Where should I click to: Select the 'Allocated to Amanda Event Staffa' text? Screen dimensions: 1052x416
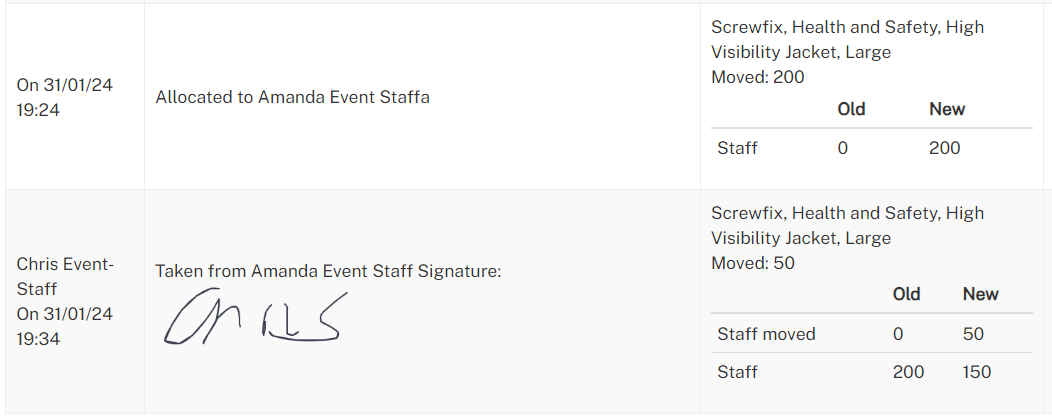(x=293, y=97)
